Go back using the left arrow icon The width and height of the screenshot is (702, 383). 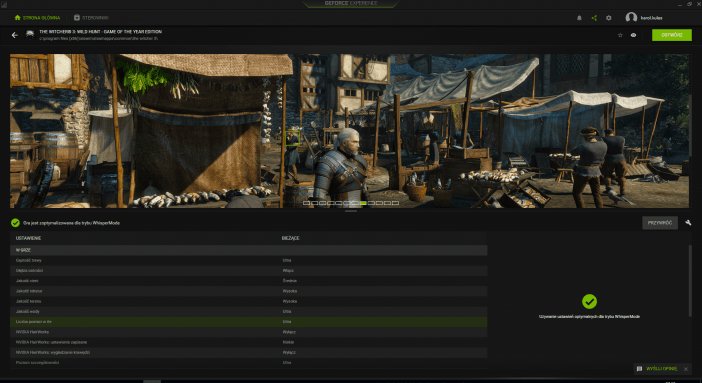point(15,35)
